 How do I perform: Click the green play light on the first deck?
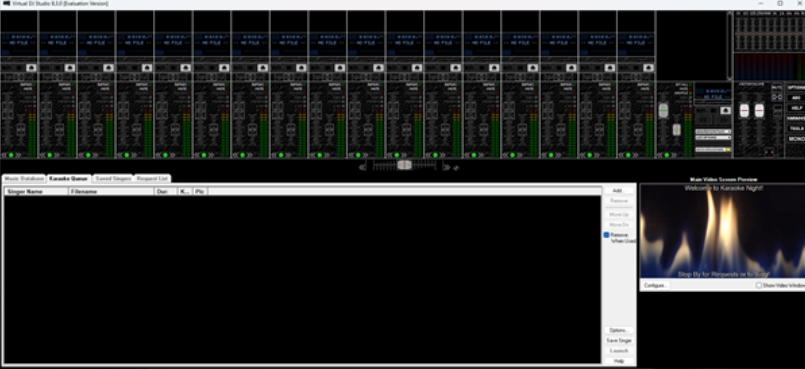point(11,154)
